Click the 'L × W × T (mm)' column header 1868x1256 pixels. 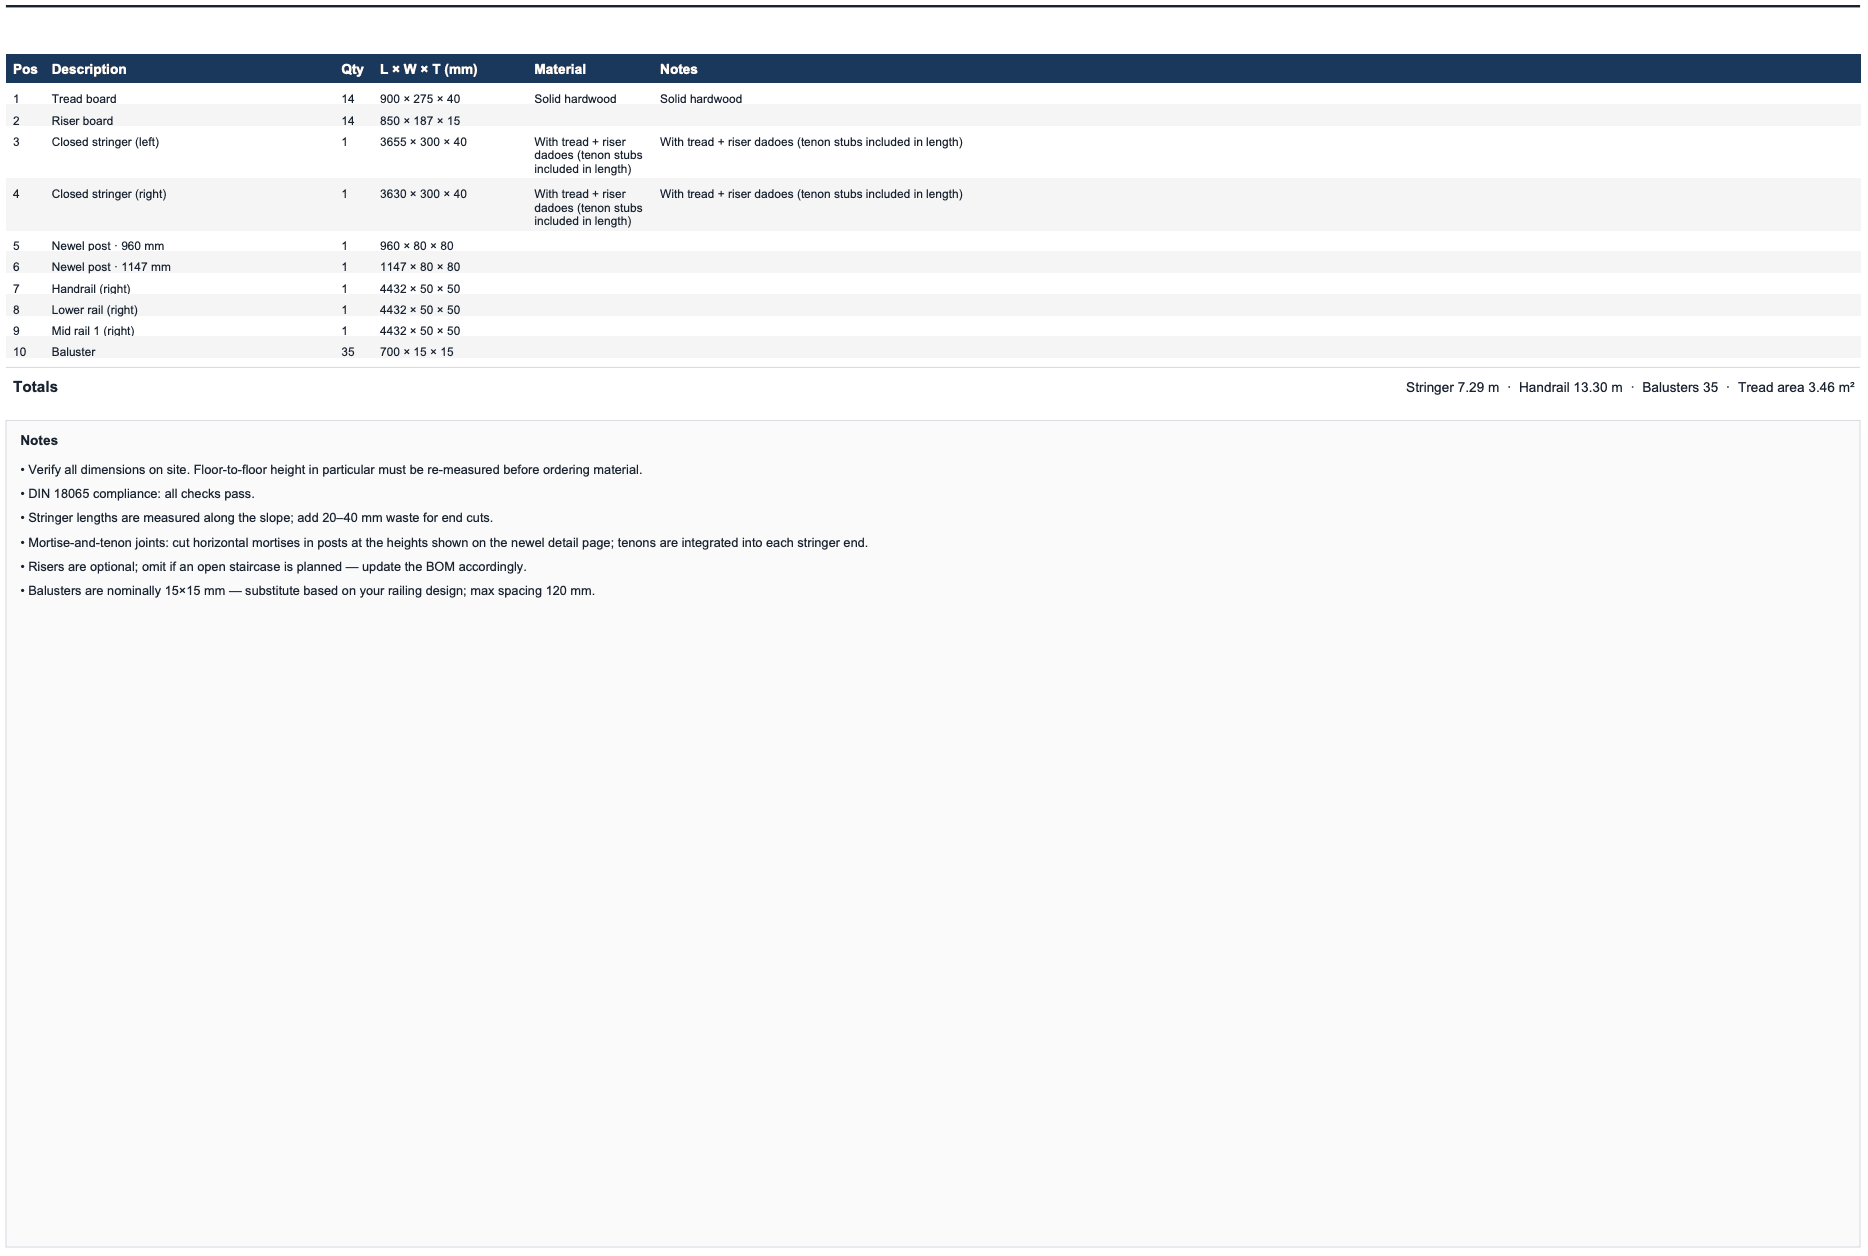[x=428, y=69]
